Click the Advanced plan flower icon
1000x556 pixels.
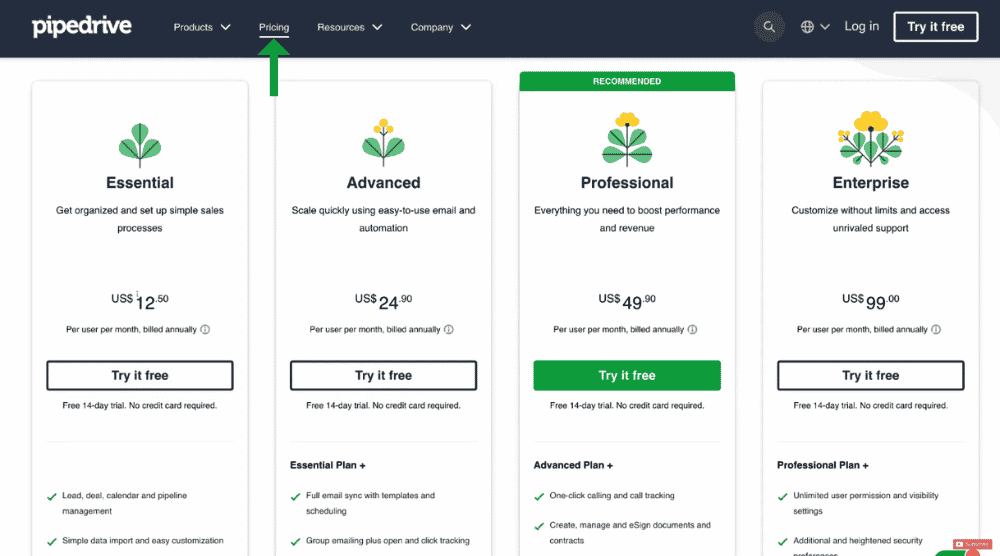[383, 143]
